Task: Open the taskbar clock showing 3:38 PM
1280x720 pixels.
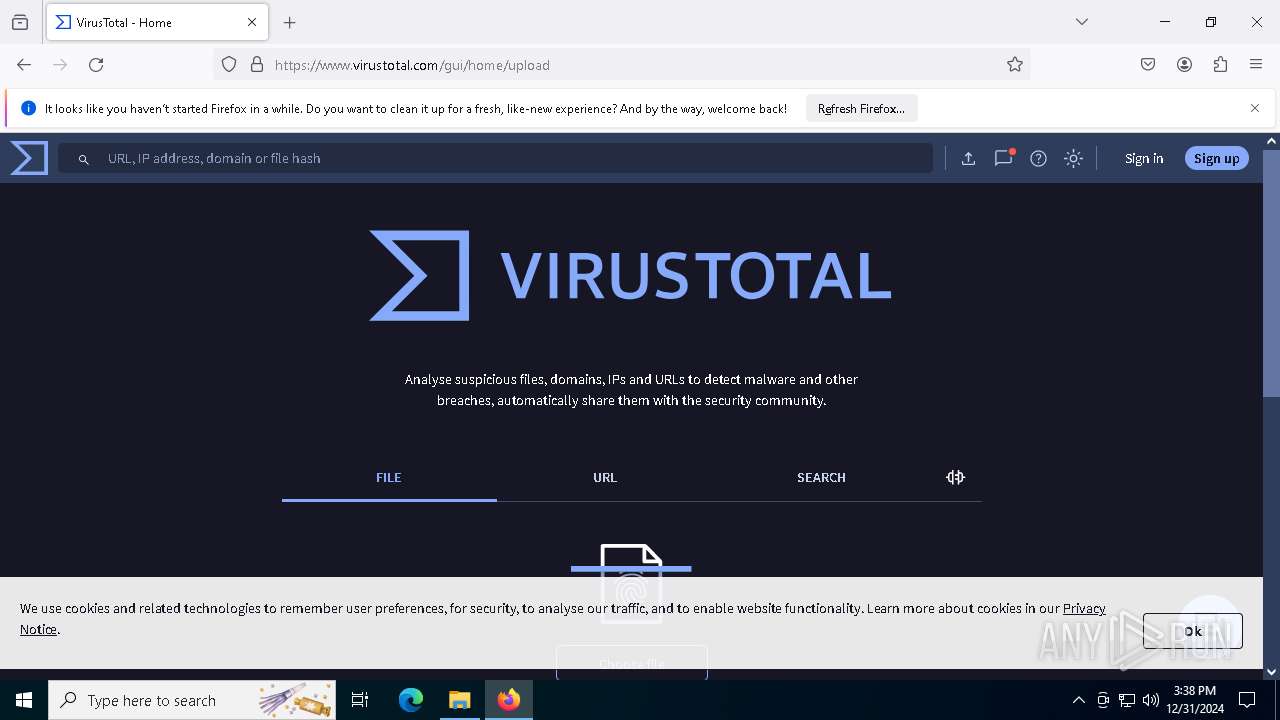Action: click(x=1195, y=700)
